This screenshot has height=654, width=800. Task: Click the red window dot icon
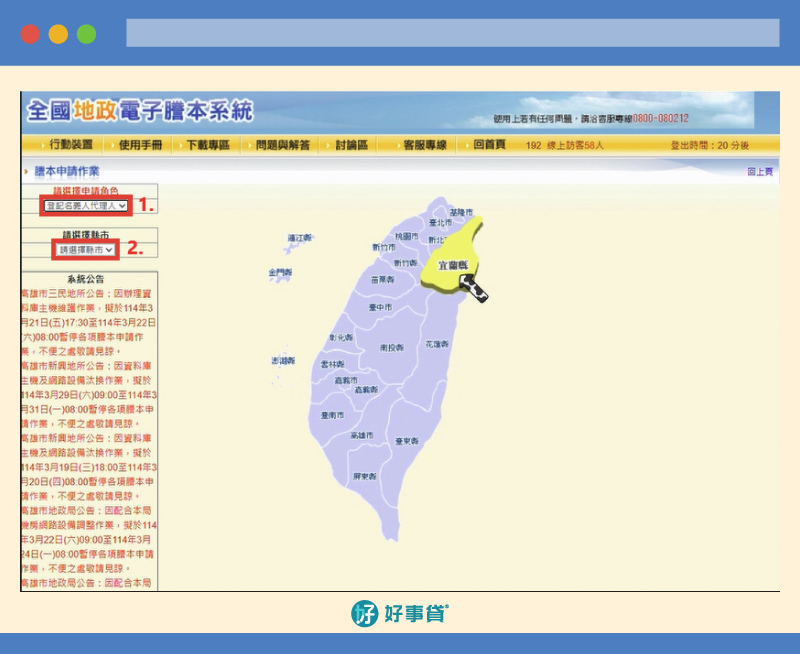click(x=30, y=34)
